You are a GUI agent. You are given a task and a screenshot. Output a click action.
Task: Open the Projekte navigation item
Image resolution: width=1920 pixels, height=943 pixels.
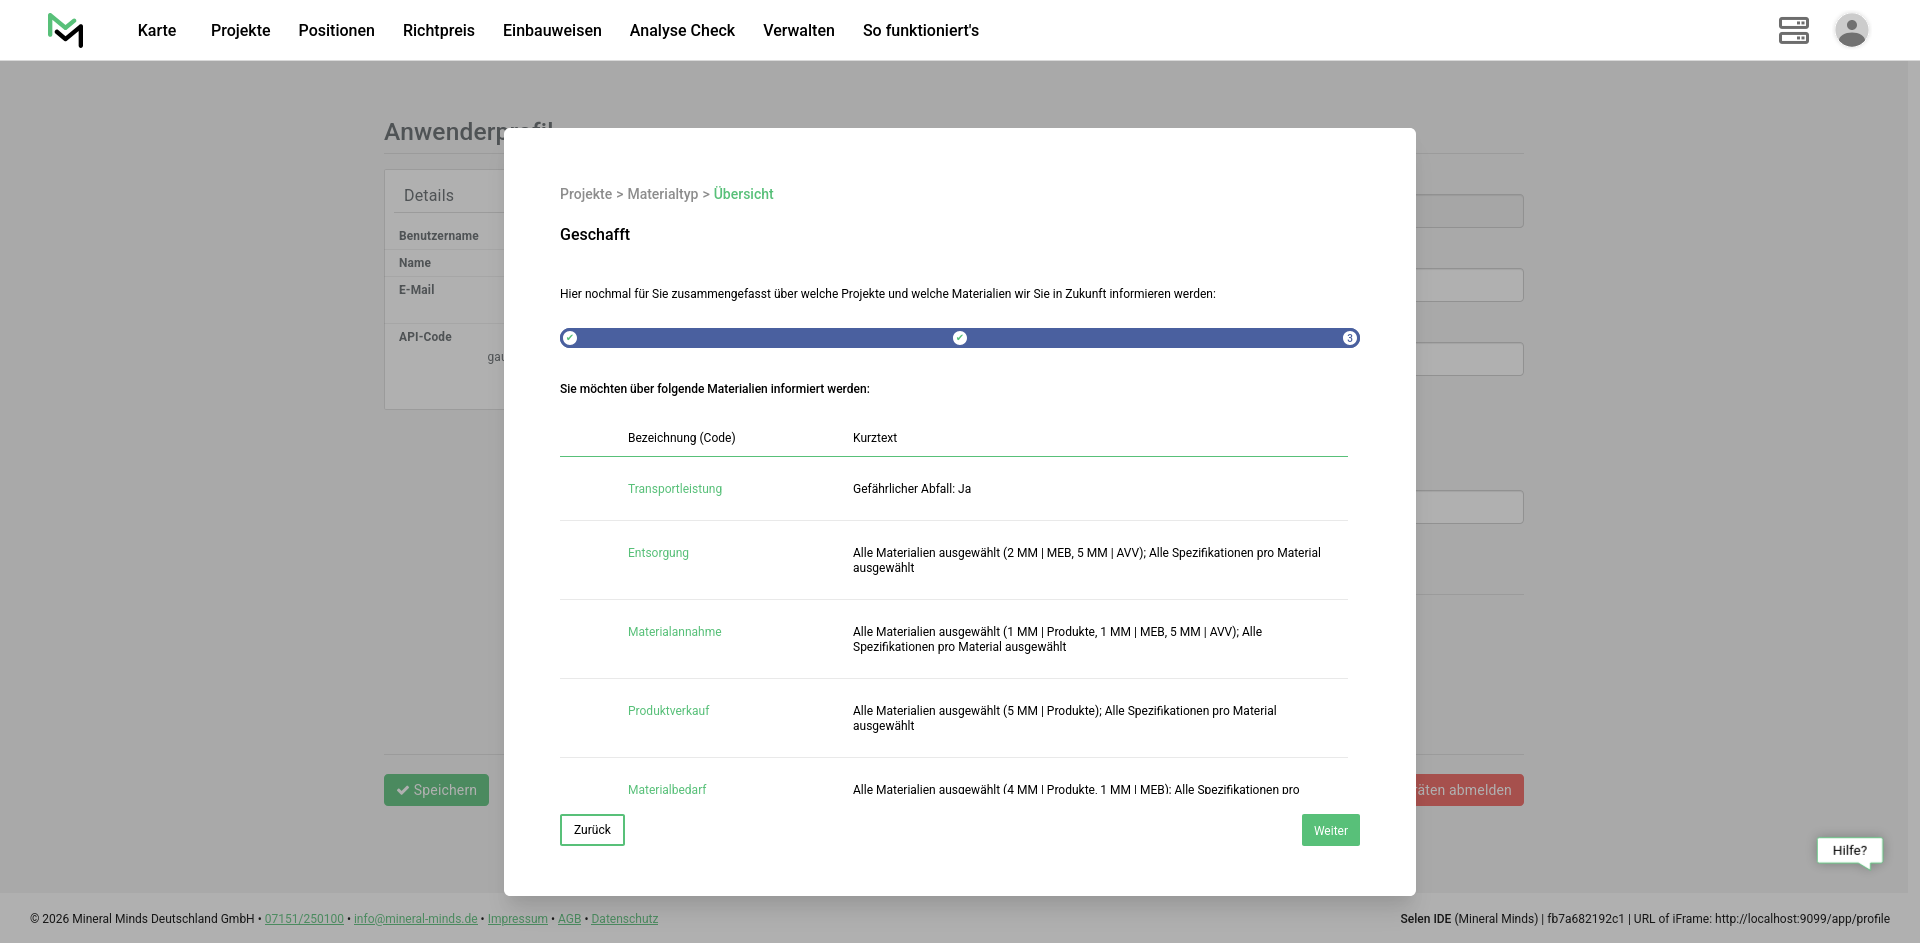[x=240, y=31]
